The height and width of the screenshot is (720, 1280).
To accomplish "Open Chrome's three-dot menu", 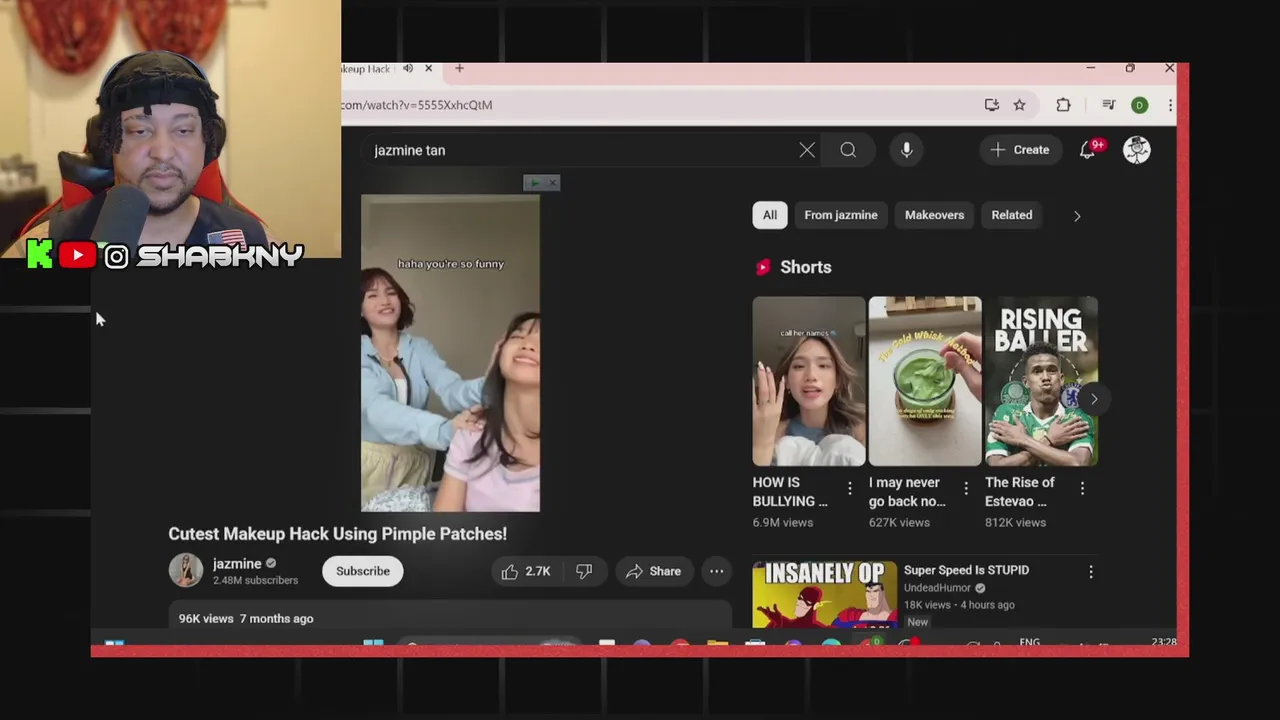I will coord(1170,105).
